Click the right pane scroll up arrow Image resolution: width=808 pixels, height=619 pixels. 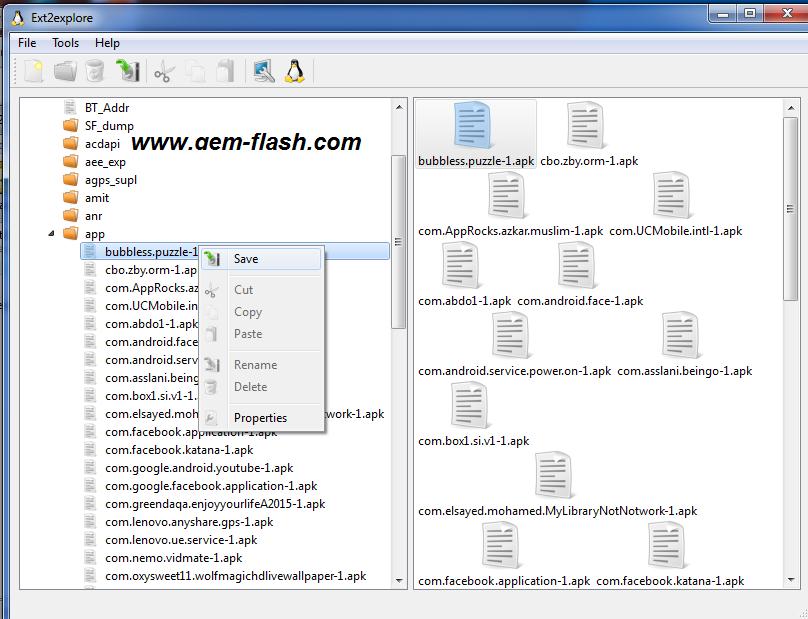791,108
